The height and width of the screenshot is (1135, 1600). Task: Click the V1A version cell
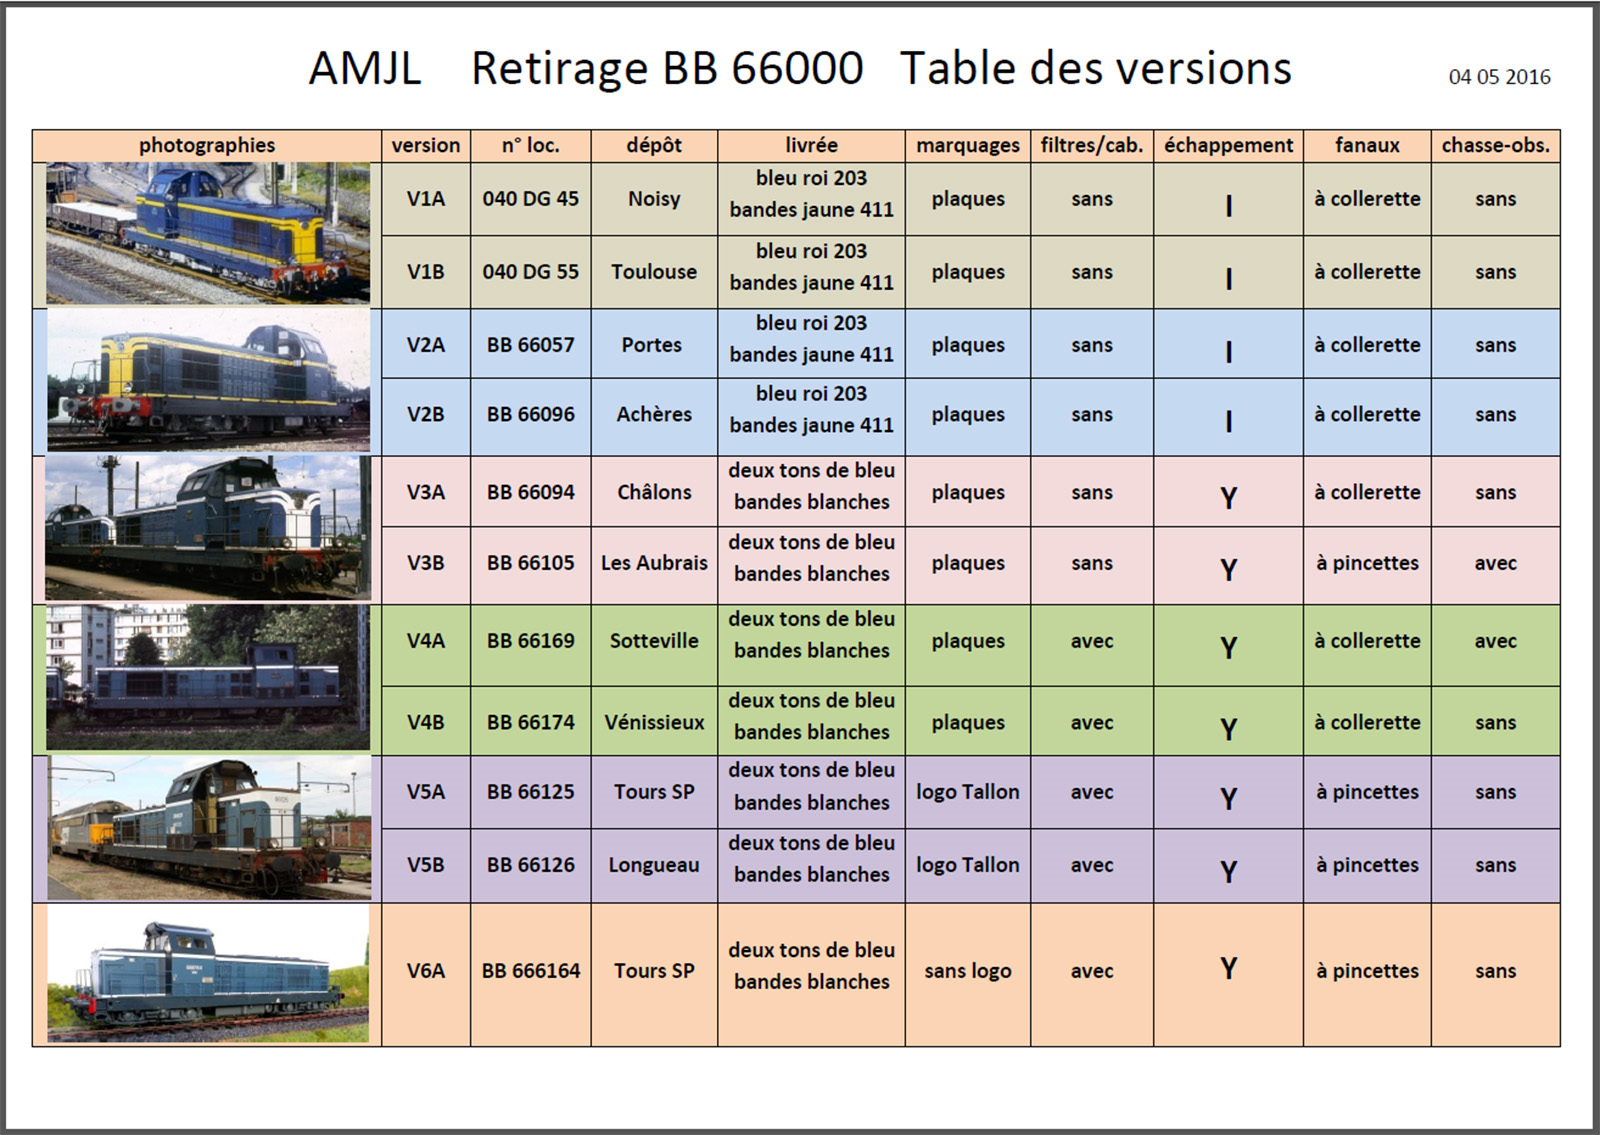pos(426,199)
